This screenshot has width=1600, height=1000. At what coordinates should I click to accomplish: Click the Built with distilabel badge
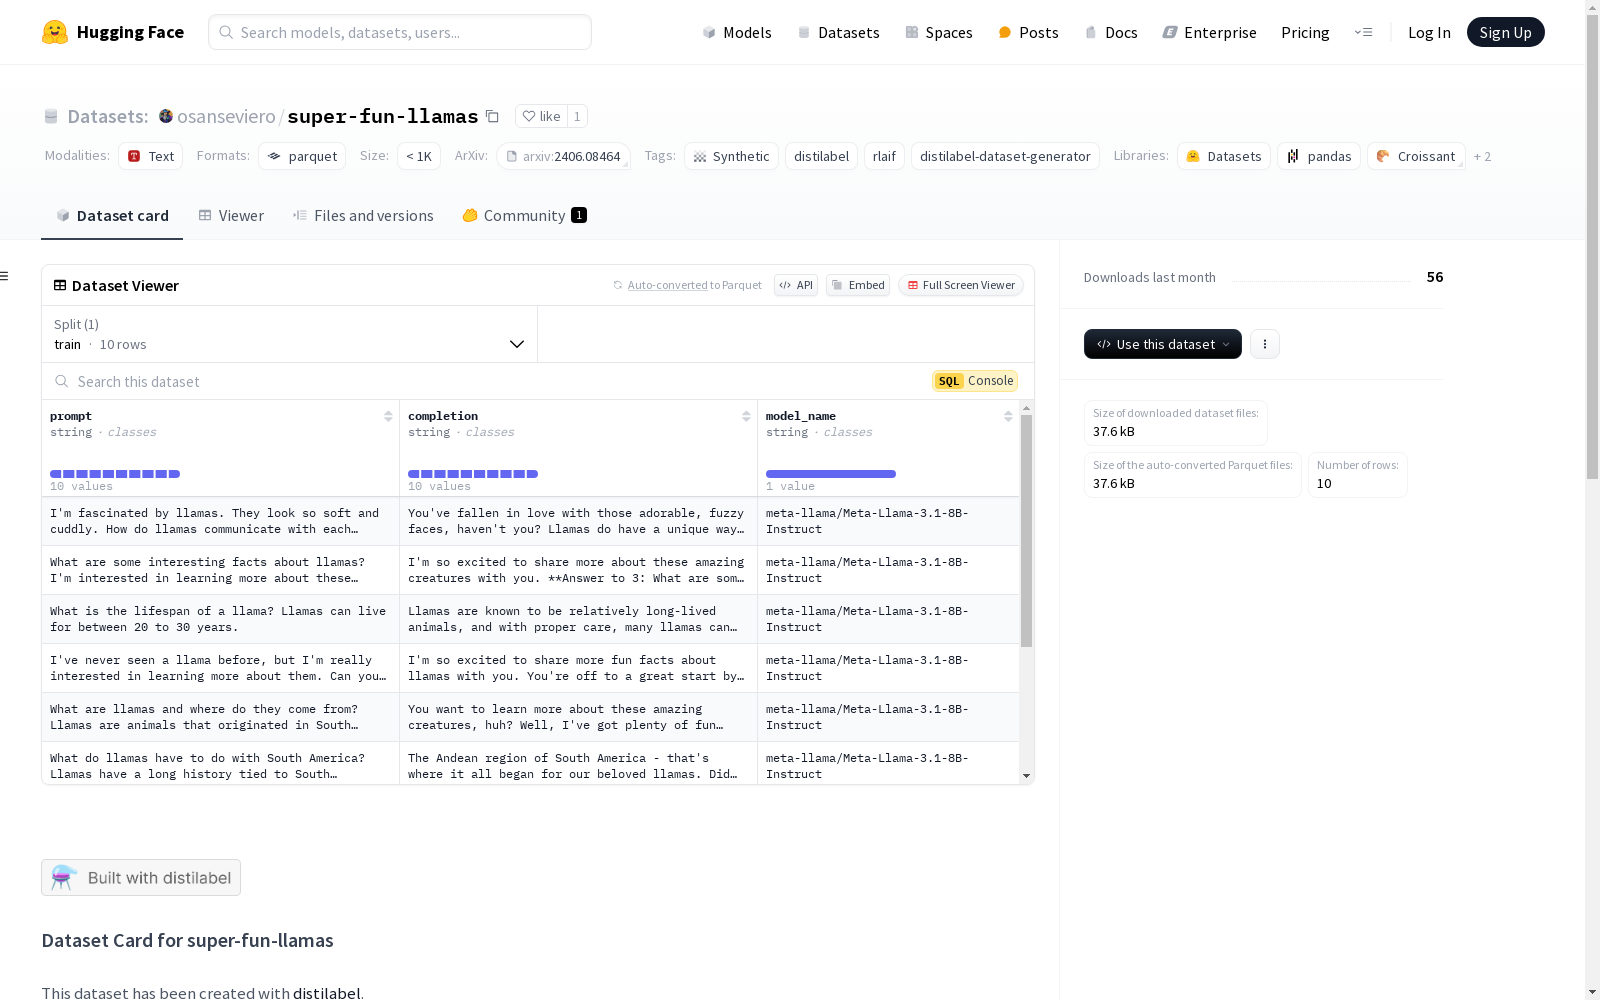click(x=141, y=877)
